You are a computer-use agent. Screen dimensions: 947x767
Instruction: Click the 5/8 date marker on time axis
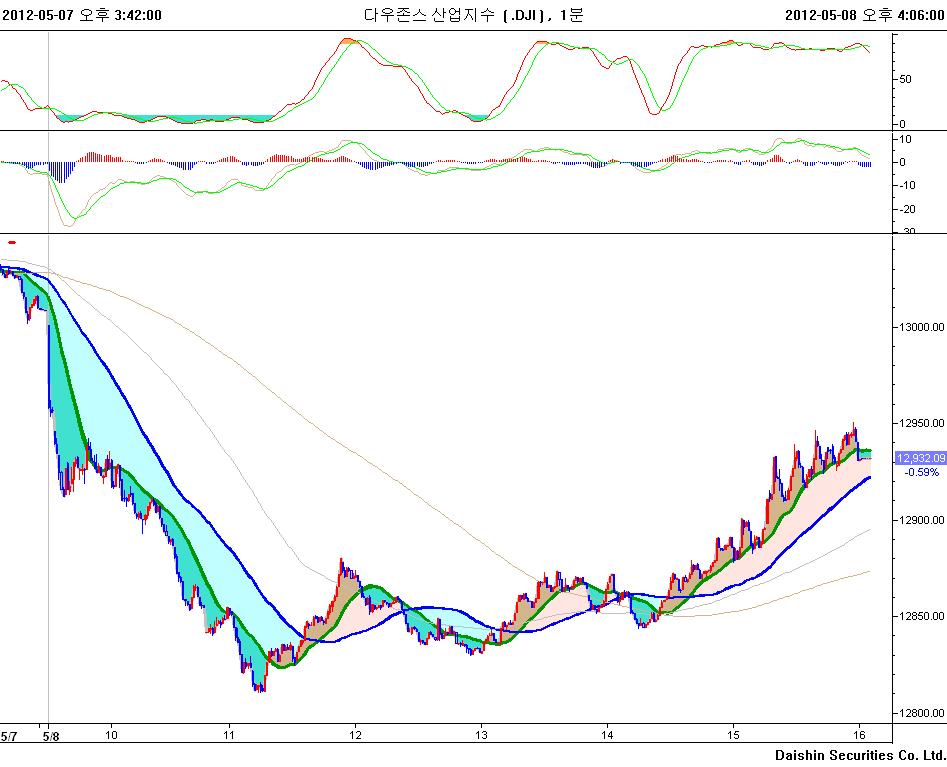(48, 735)
